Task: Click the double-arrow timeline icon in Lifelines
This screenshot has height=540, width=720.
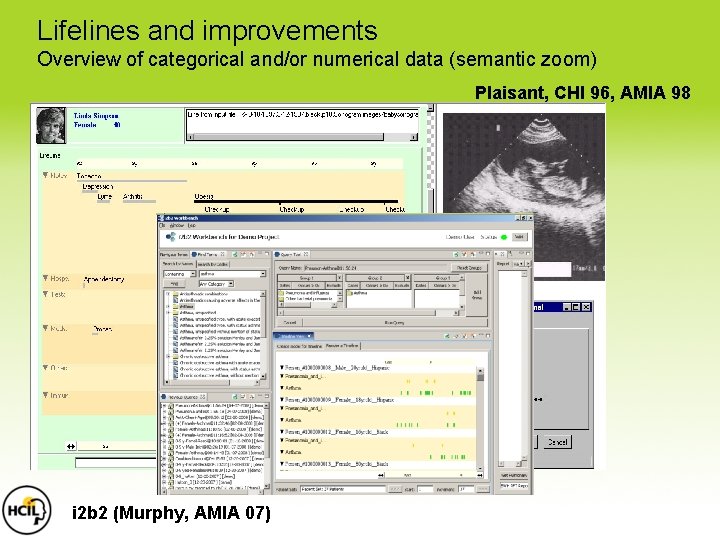Action: click(71, 446)
